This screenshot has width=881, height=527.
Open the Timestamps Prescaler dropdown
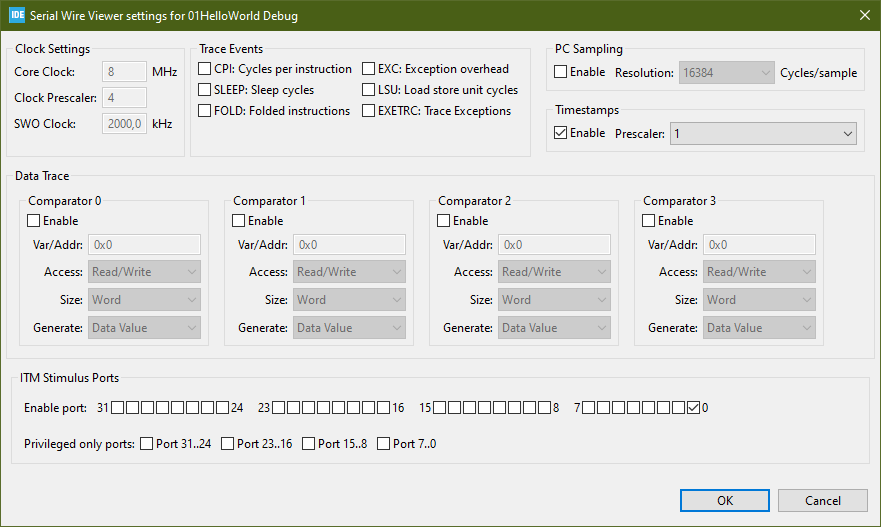[763, 134]
